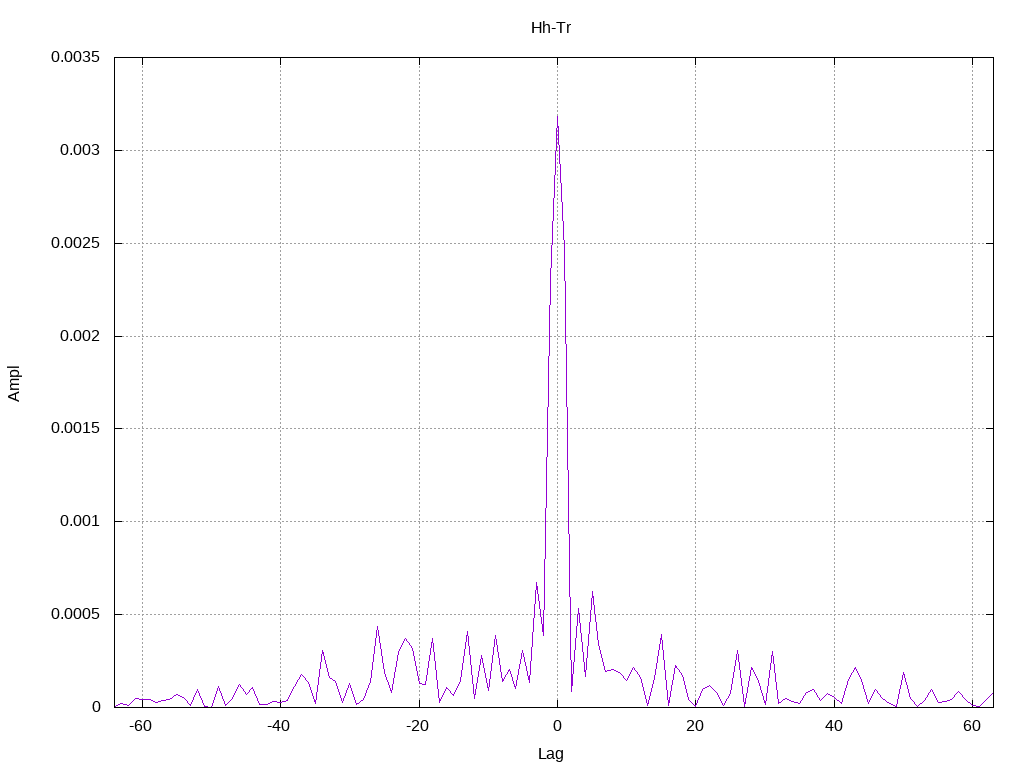Click the y-axis tick value 0.0035

76,57
